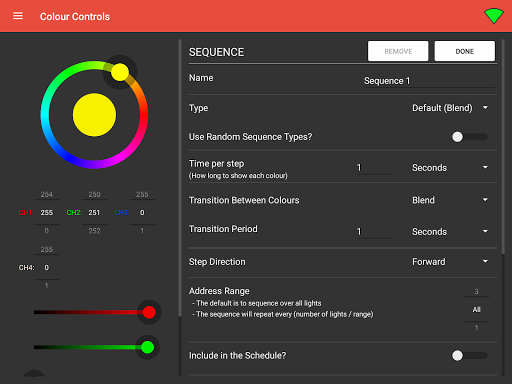
Task: Click the CH1: label
Action: pyautogui.click(x=26, y=212)
